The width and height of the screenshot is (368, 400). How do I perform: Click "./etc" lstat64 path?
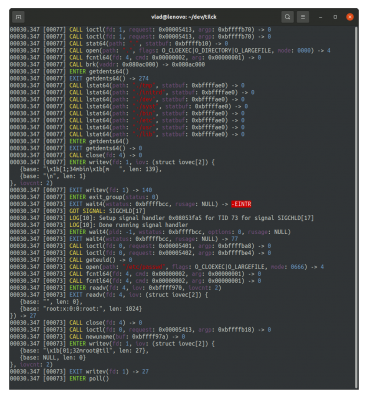pos(143,120)
